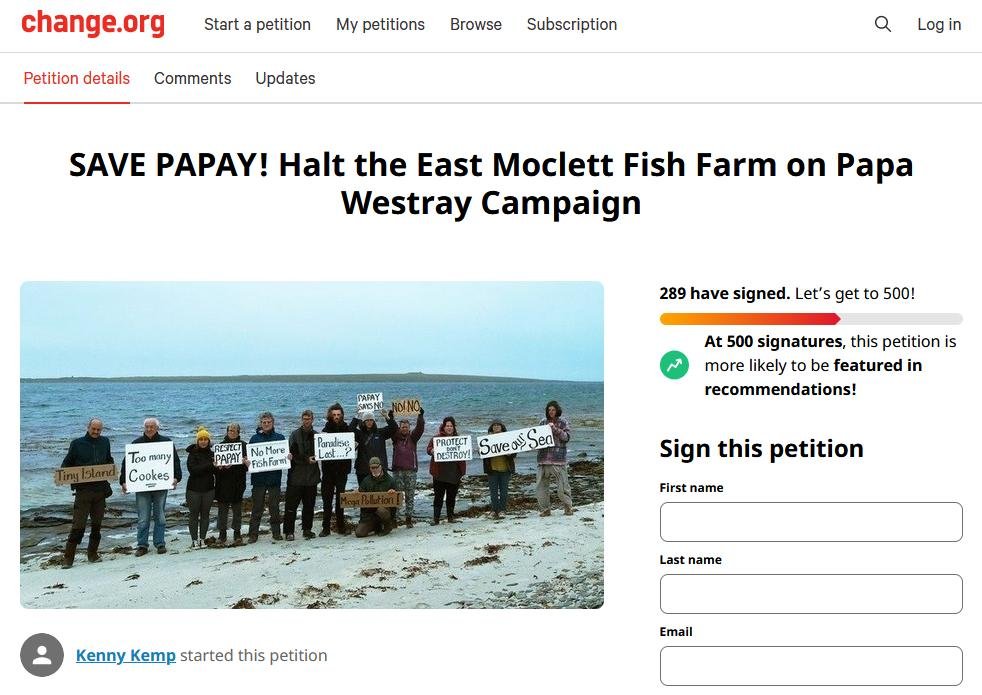
Task: Open the Subscription page
Action: pyautogui.click(x=571, y=24)
